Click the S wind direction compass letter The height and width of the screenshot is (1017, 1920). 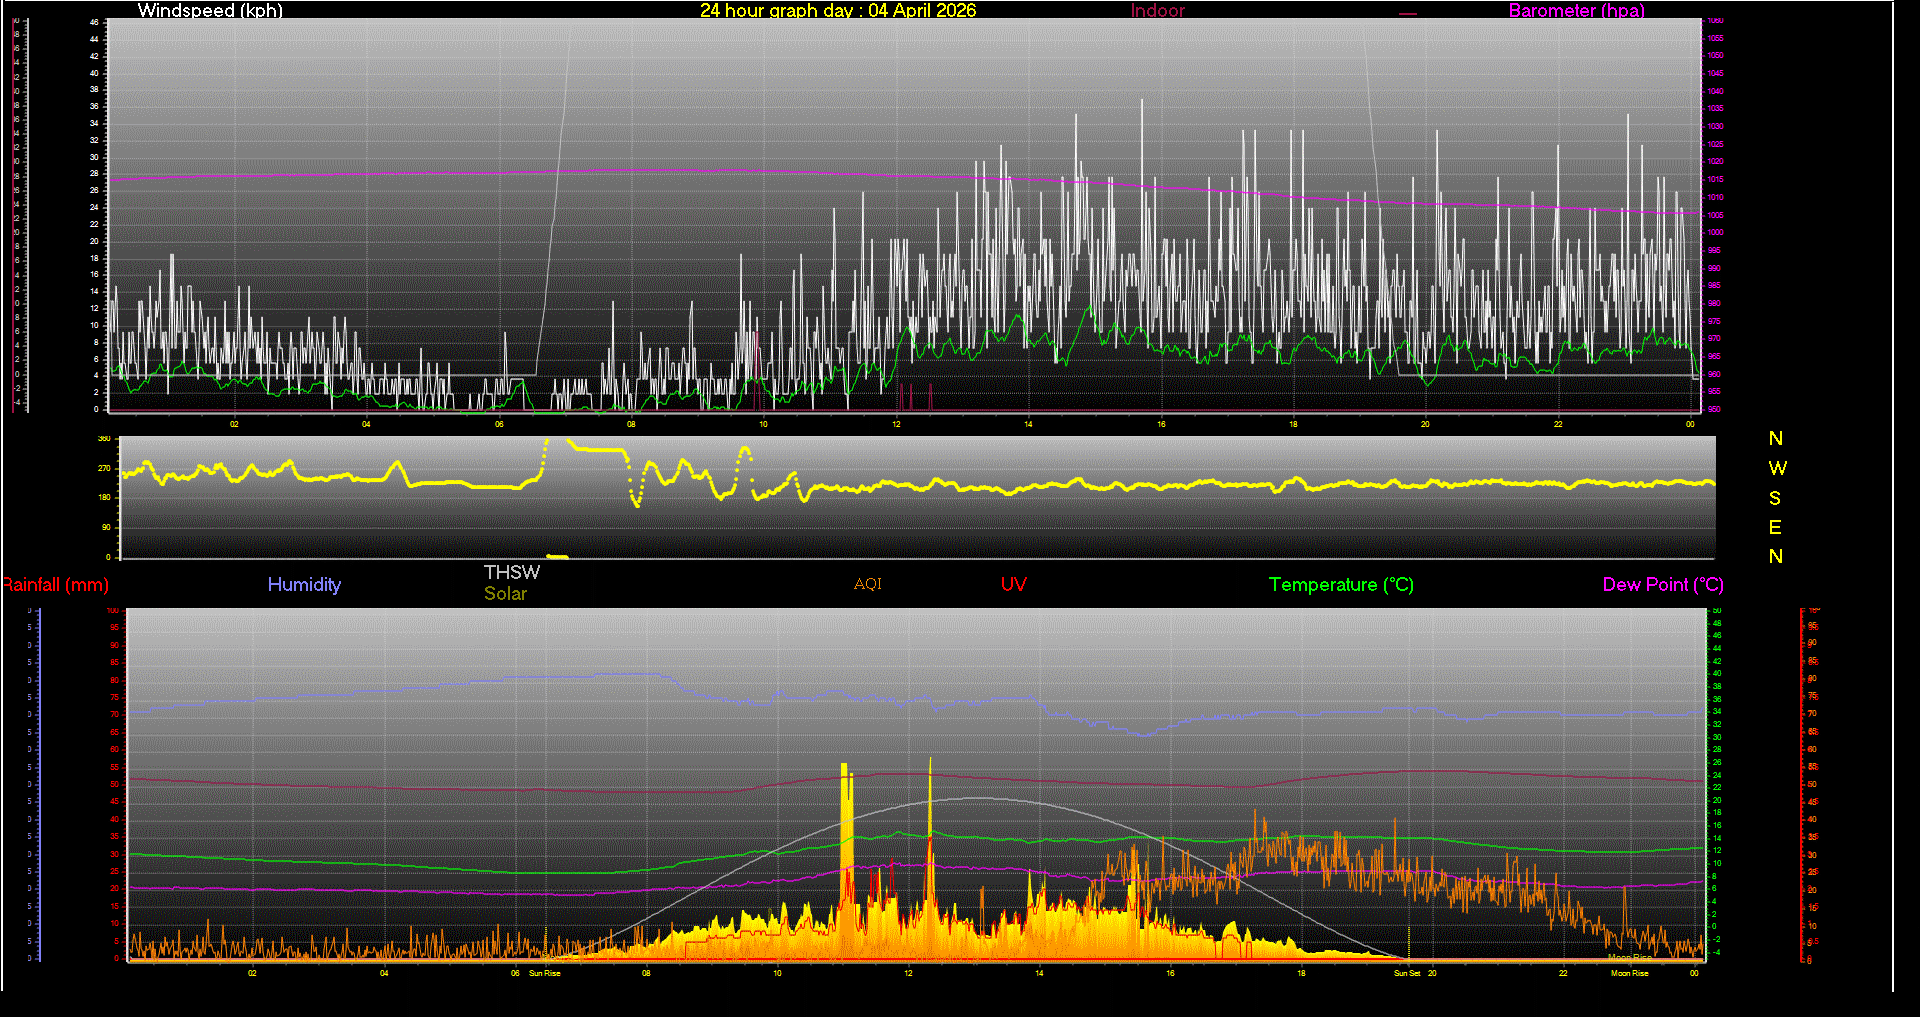1775,498
